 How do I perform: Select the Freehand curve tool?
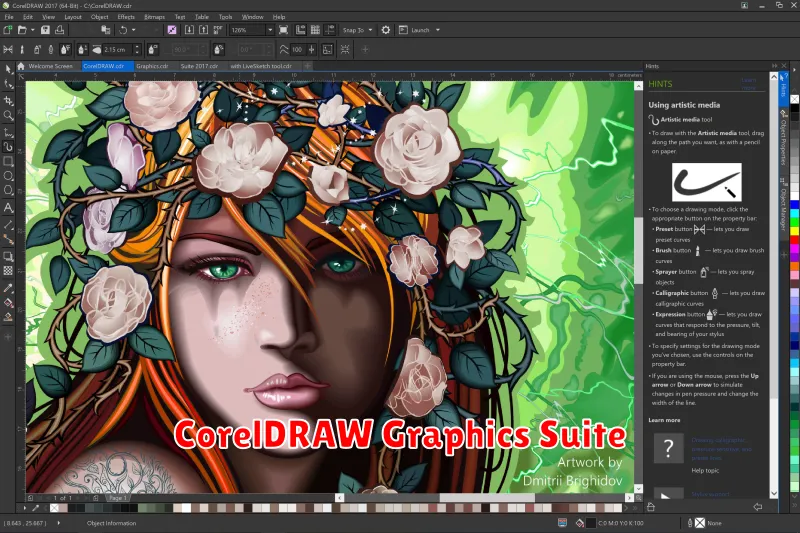[x=8, y=133]
